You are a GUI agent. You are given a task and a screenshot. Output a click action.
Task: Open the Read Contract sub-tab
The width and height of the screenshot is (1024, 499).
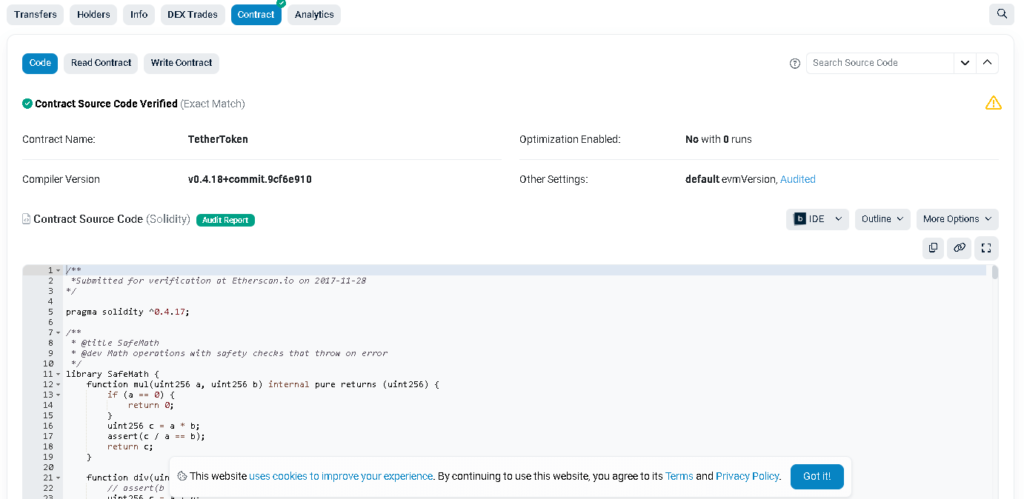pos(101,63)
